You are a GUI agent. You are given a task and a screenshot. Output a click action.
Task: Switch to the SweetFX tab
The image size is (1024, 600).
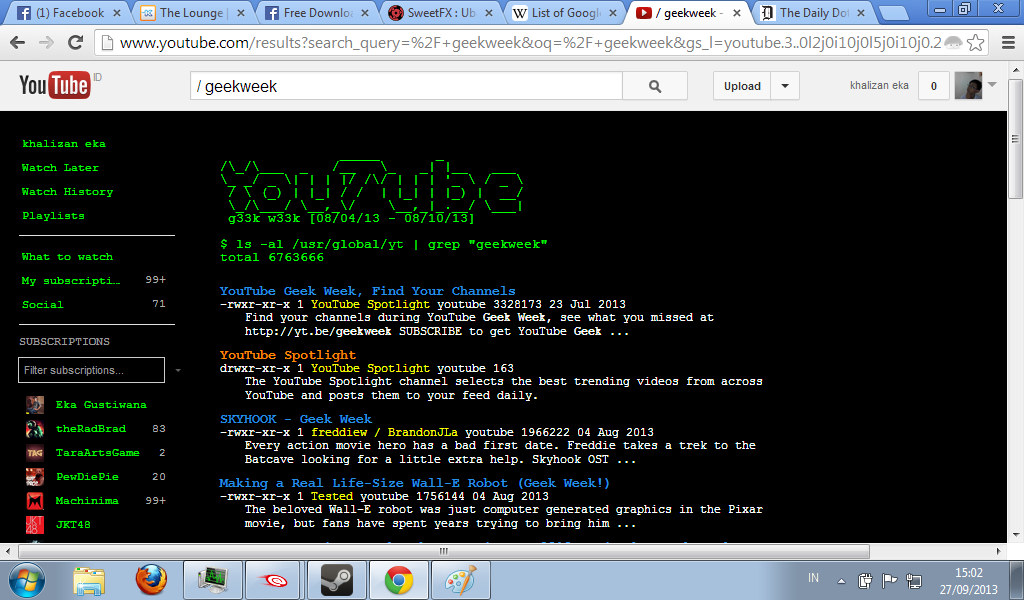tap(440, 12)
